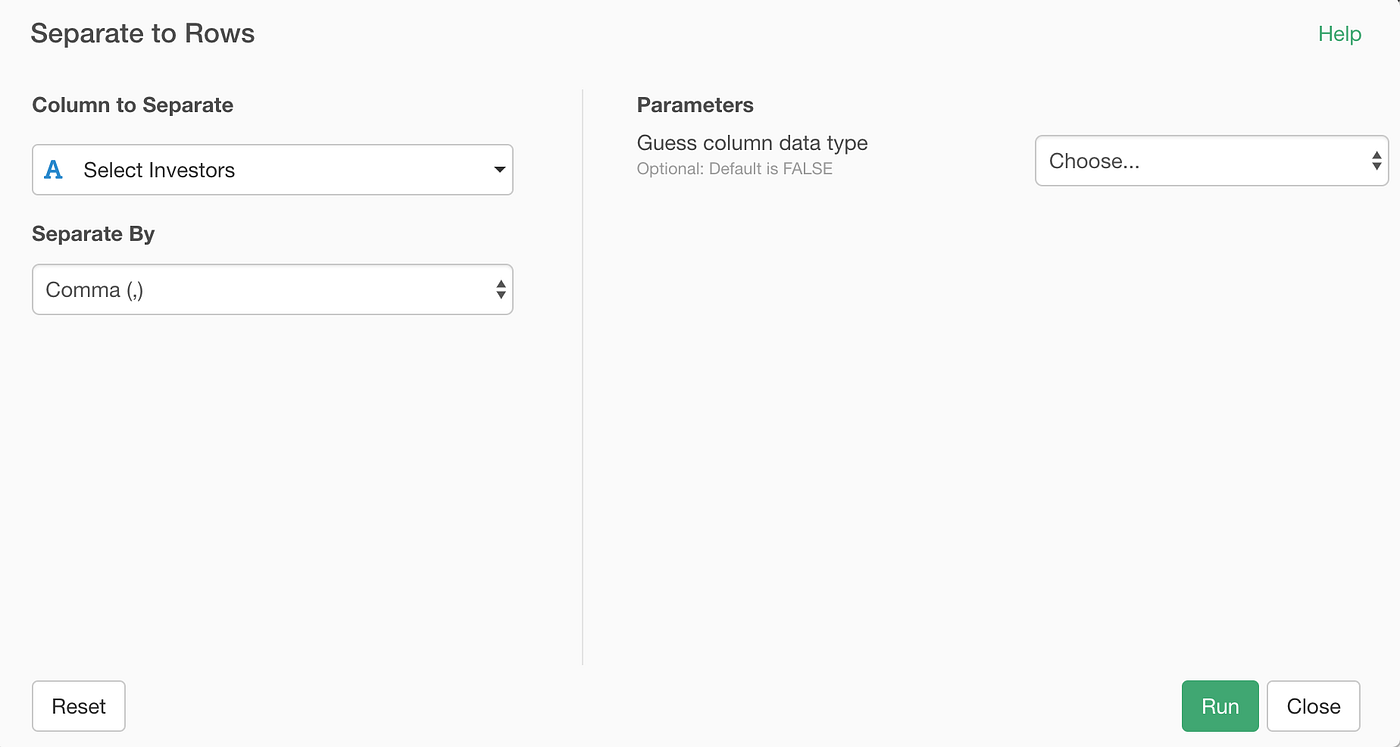Click the blue column type icon beside Select Investors
Viewport: 1400px width, 747px height.
click(x=52, y=170)
